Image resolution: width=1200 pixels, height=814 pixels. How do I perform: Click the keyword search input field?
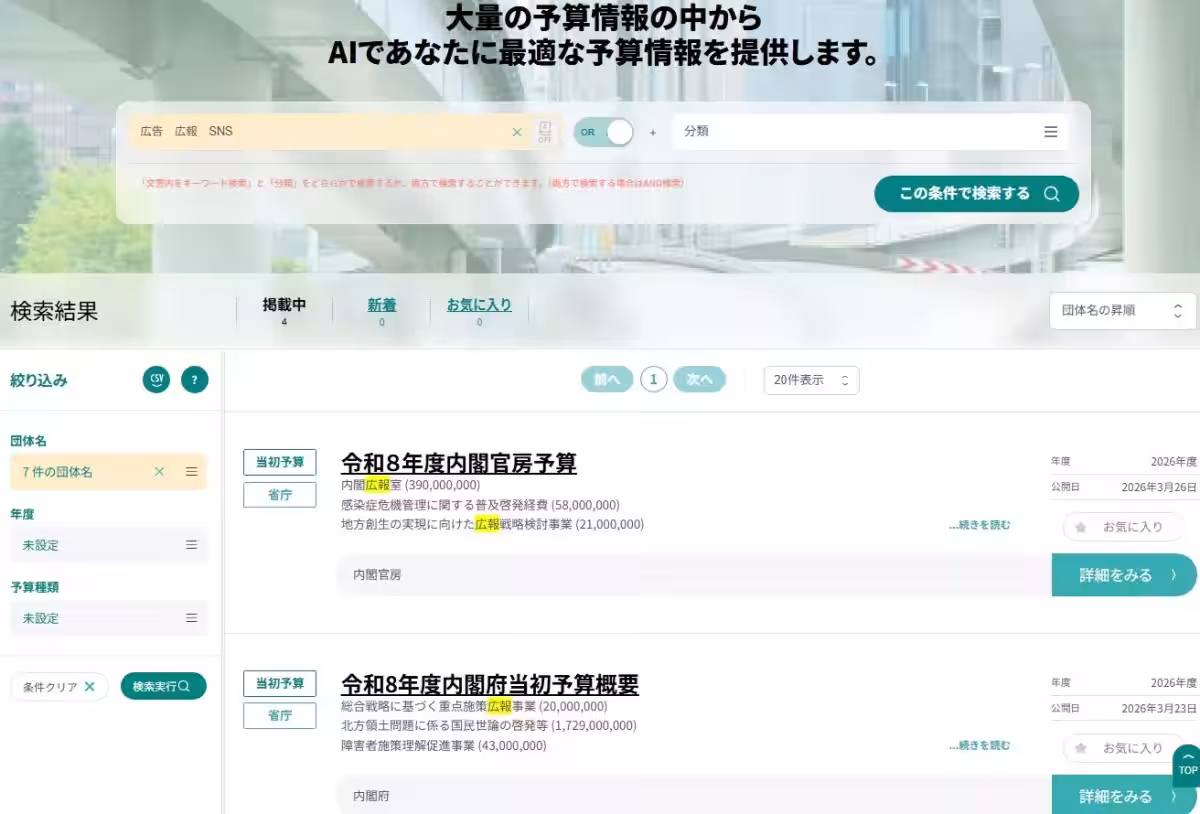point(330,132)
